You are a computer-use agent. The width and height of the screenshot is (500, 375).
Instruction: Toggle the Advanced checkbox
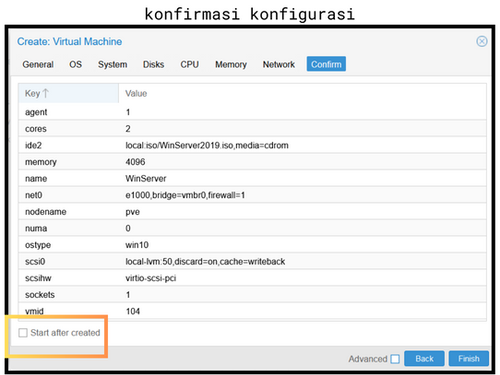pos(395,359)
